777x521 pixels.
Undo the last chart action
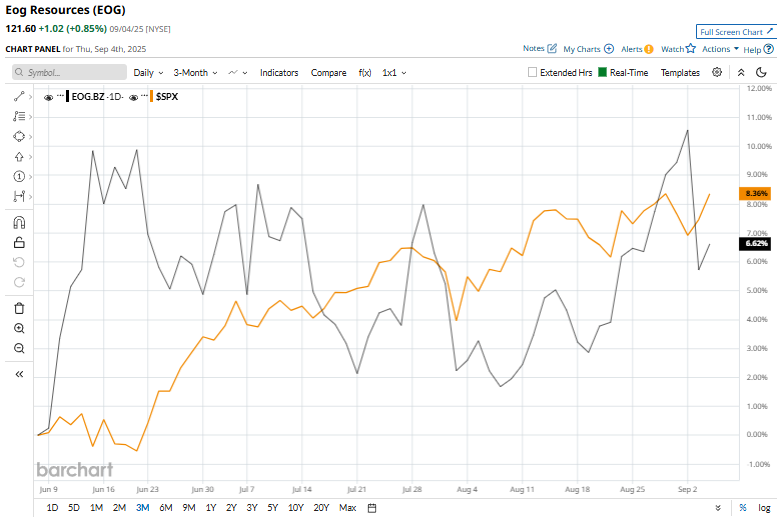[19, 262]
